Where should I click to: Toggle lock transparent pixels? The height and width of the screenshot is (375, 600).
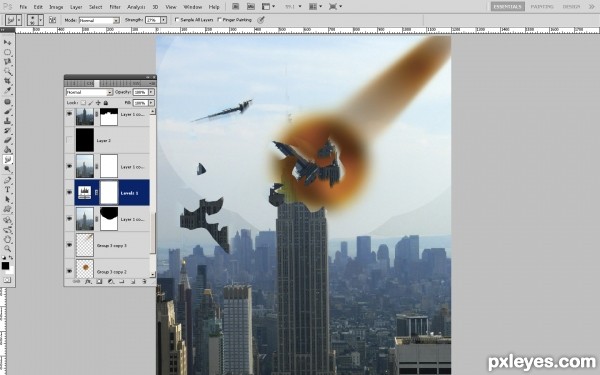point(83,103)
